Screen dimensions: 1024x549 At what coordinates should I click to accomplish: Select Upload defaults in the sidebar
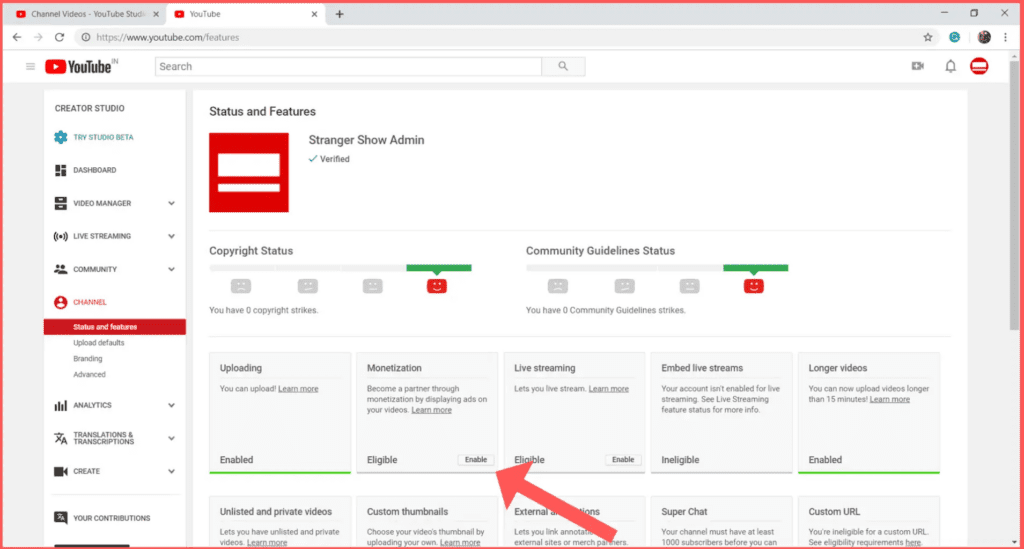click(x=98, y=343)
